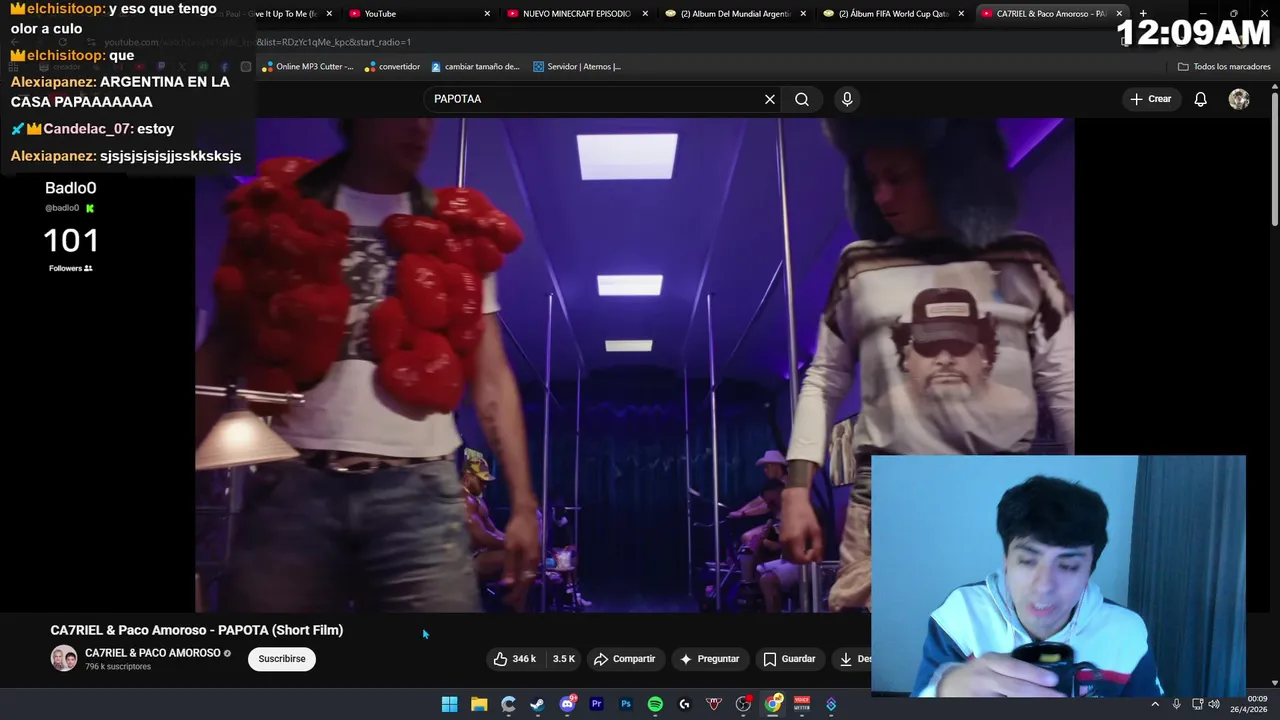This screenshot has height=720, width=1280.
Task: Open Servidor | Aternos bookmark
Action: (x=577, y=67)
